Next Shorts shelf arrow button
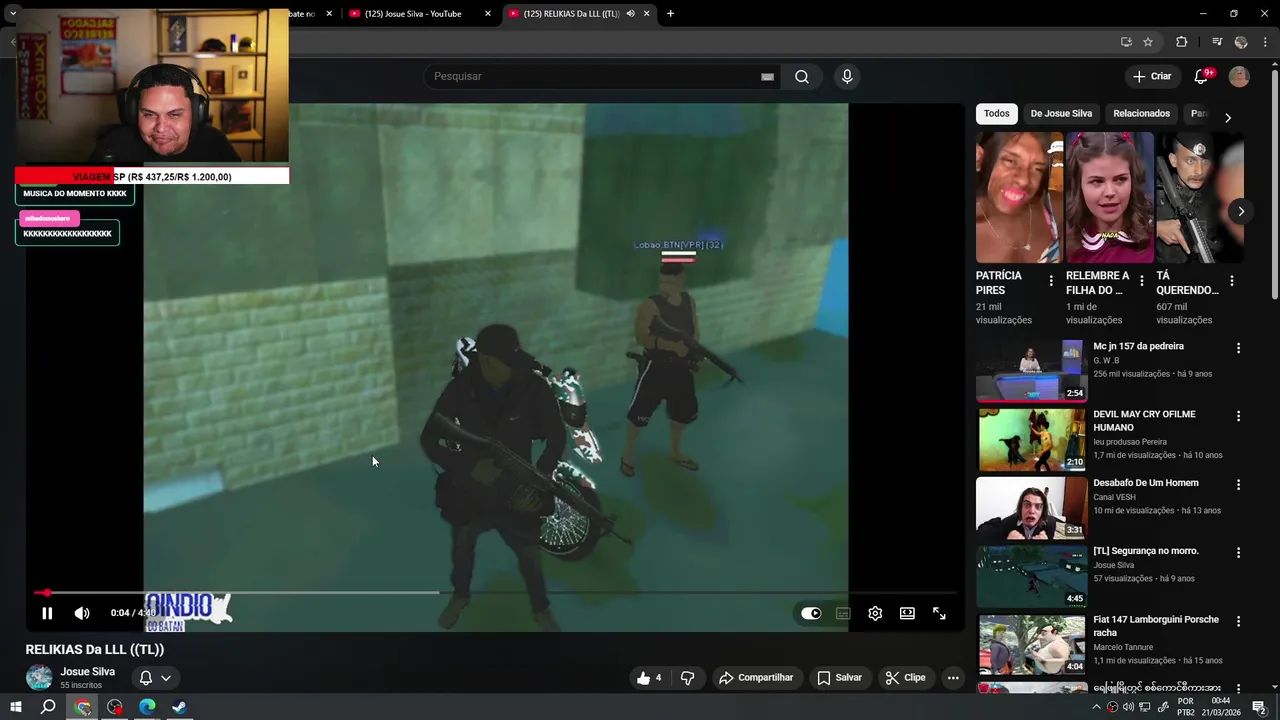This screenshot has height=720, width=1280. pyautogui.click(x=1241, y=211)
